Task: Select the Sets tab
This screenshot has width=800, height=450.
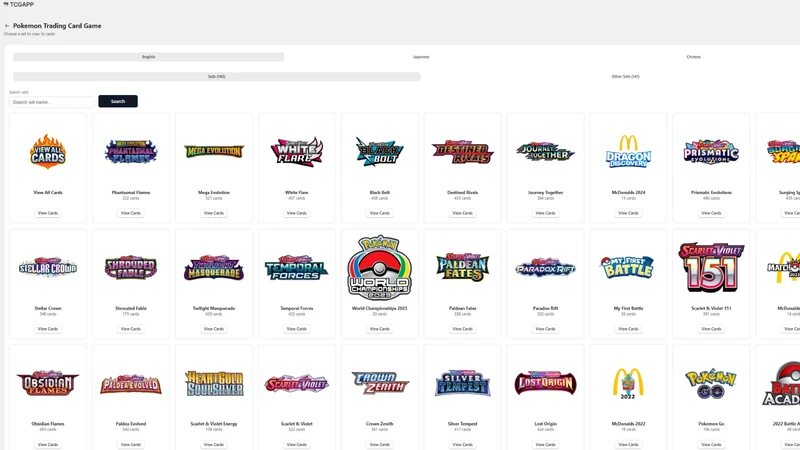Action: [216, 77]
